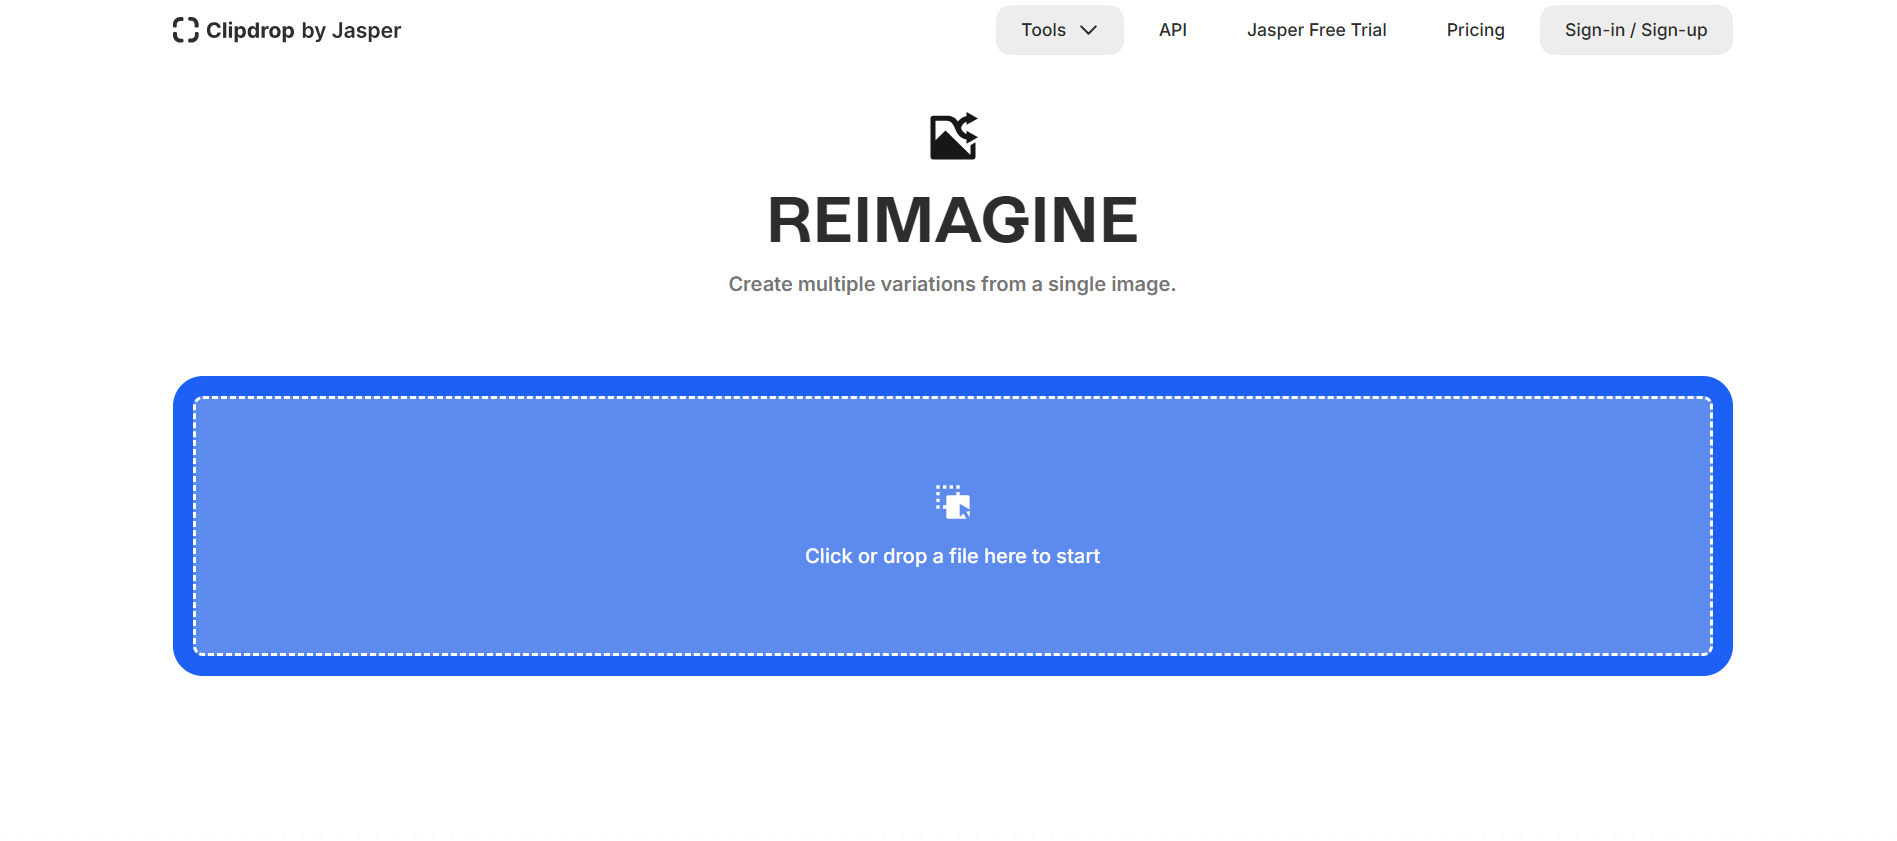1897x841 pixels.
Task: Click 'Click or drop a file here to start'
Action: [x=952, y=556]
